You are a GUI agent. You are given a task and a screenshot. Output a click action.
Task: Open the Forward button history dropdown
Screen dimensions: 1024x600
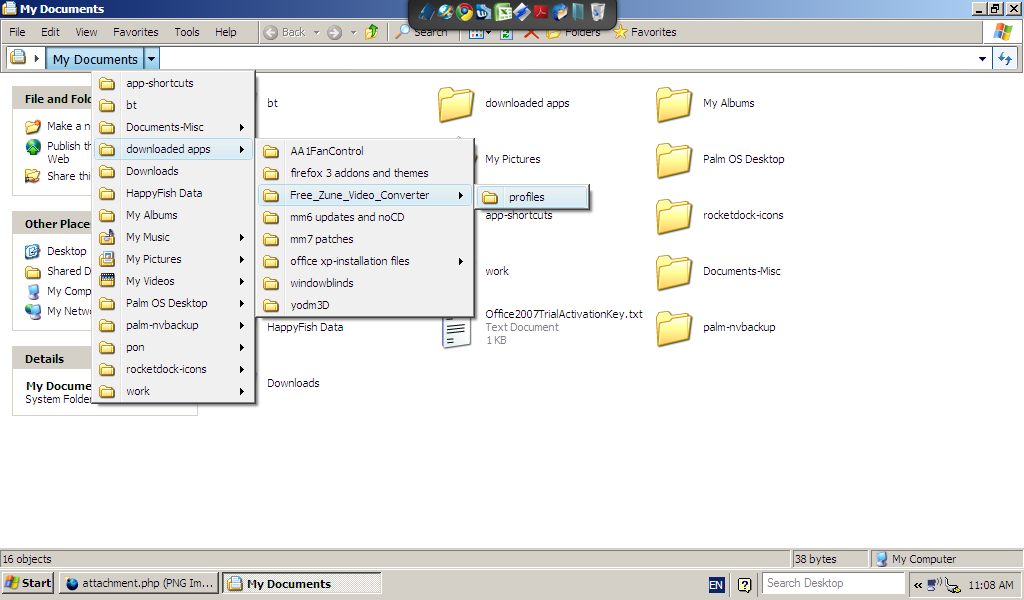pos(353,32)
